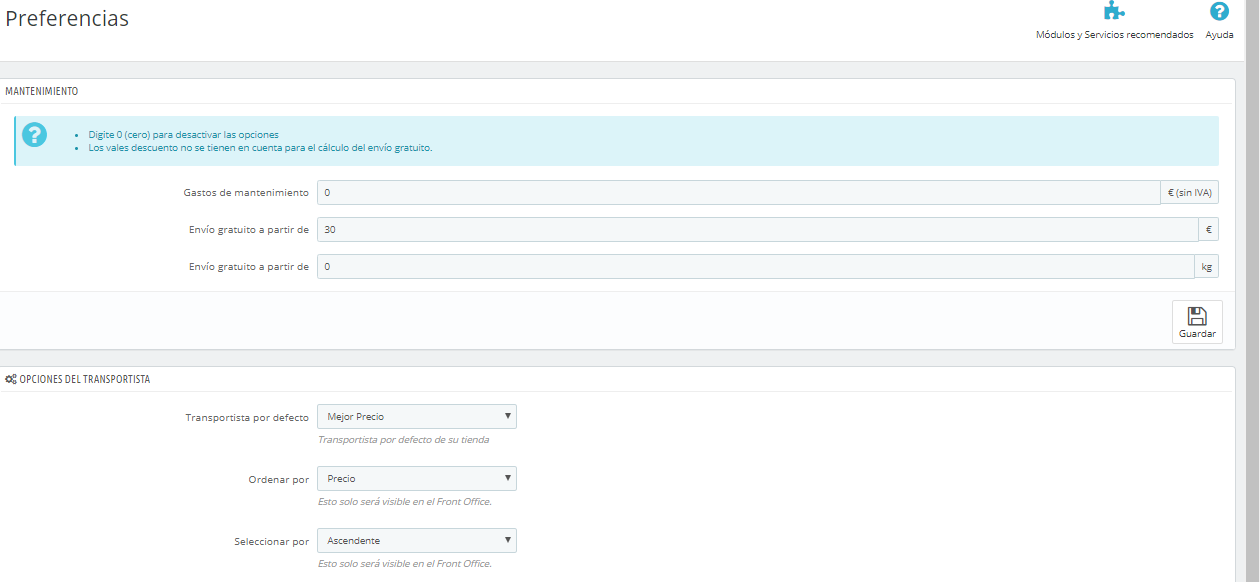Image resolution: width=1260 pixels, height=582 pixels.
Task: Click the Guardar floppy disk button
Action: pos(1197,322)
